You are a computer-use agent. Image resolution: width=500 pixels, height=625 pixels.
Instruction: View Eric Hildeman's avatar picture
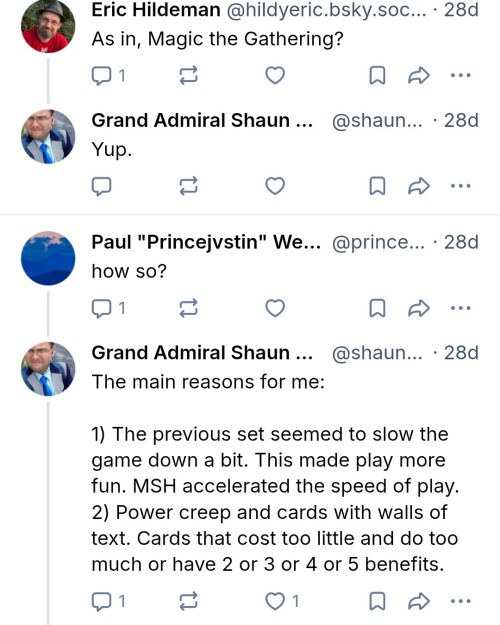click(x=48, y=26)
